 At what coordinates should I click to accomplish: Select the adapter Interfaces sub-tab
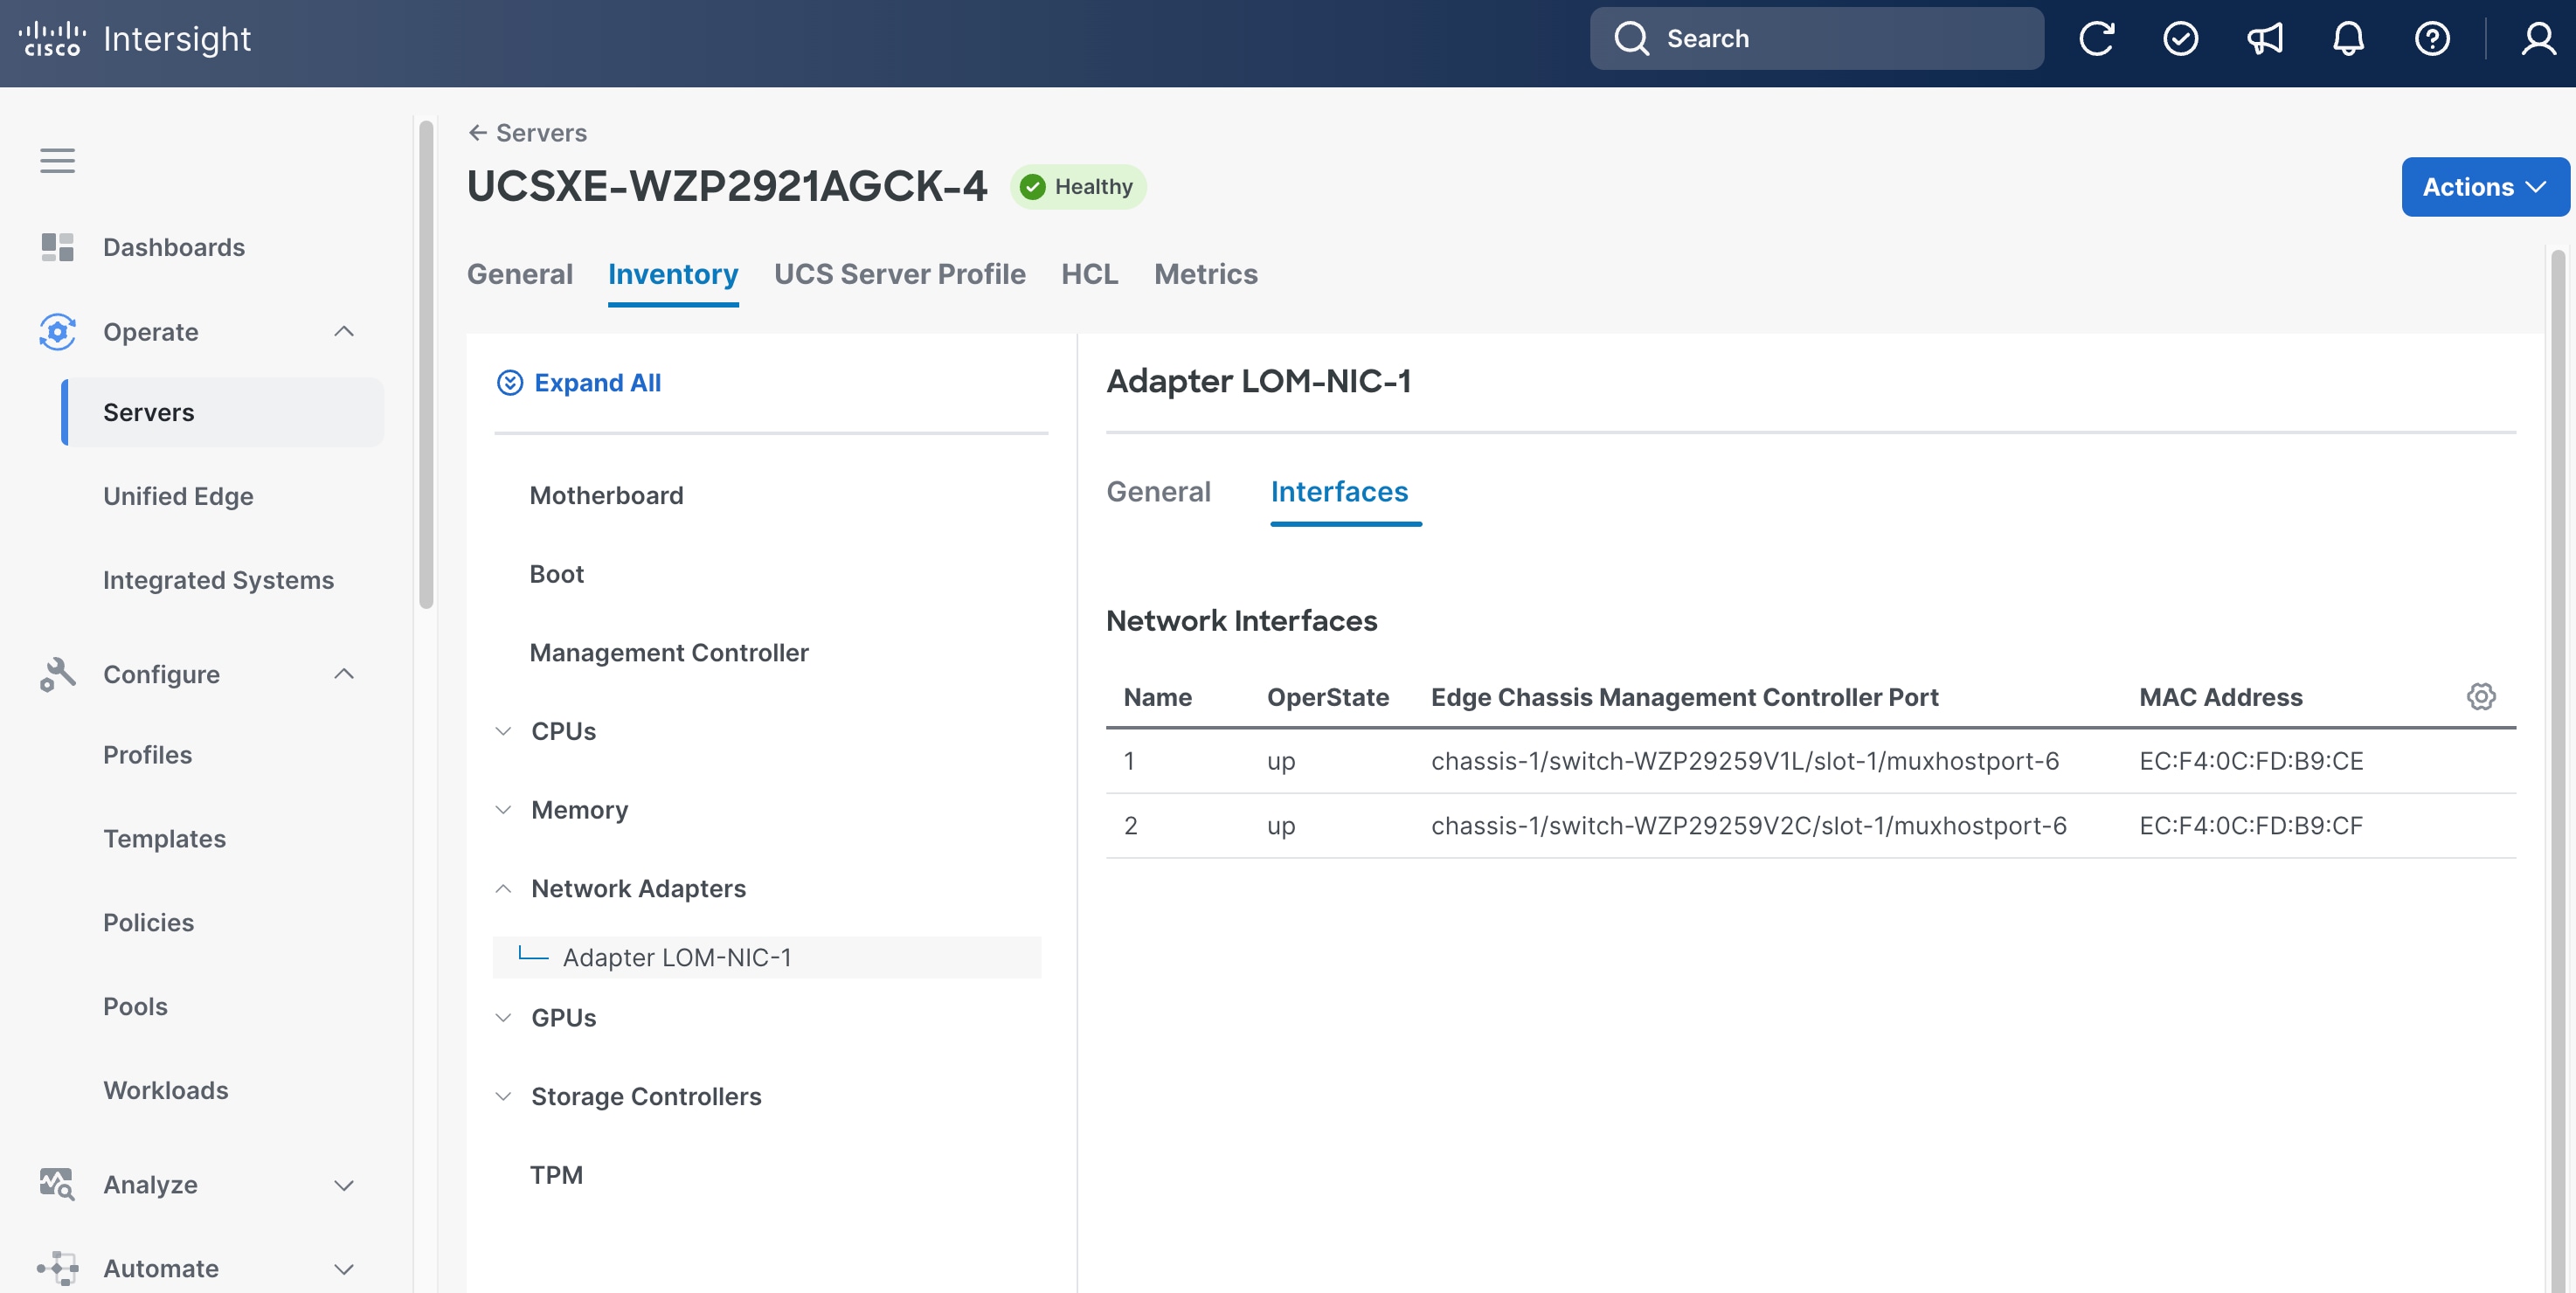pyautogui.click(x=1339, y=492)
